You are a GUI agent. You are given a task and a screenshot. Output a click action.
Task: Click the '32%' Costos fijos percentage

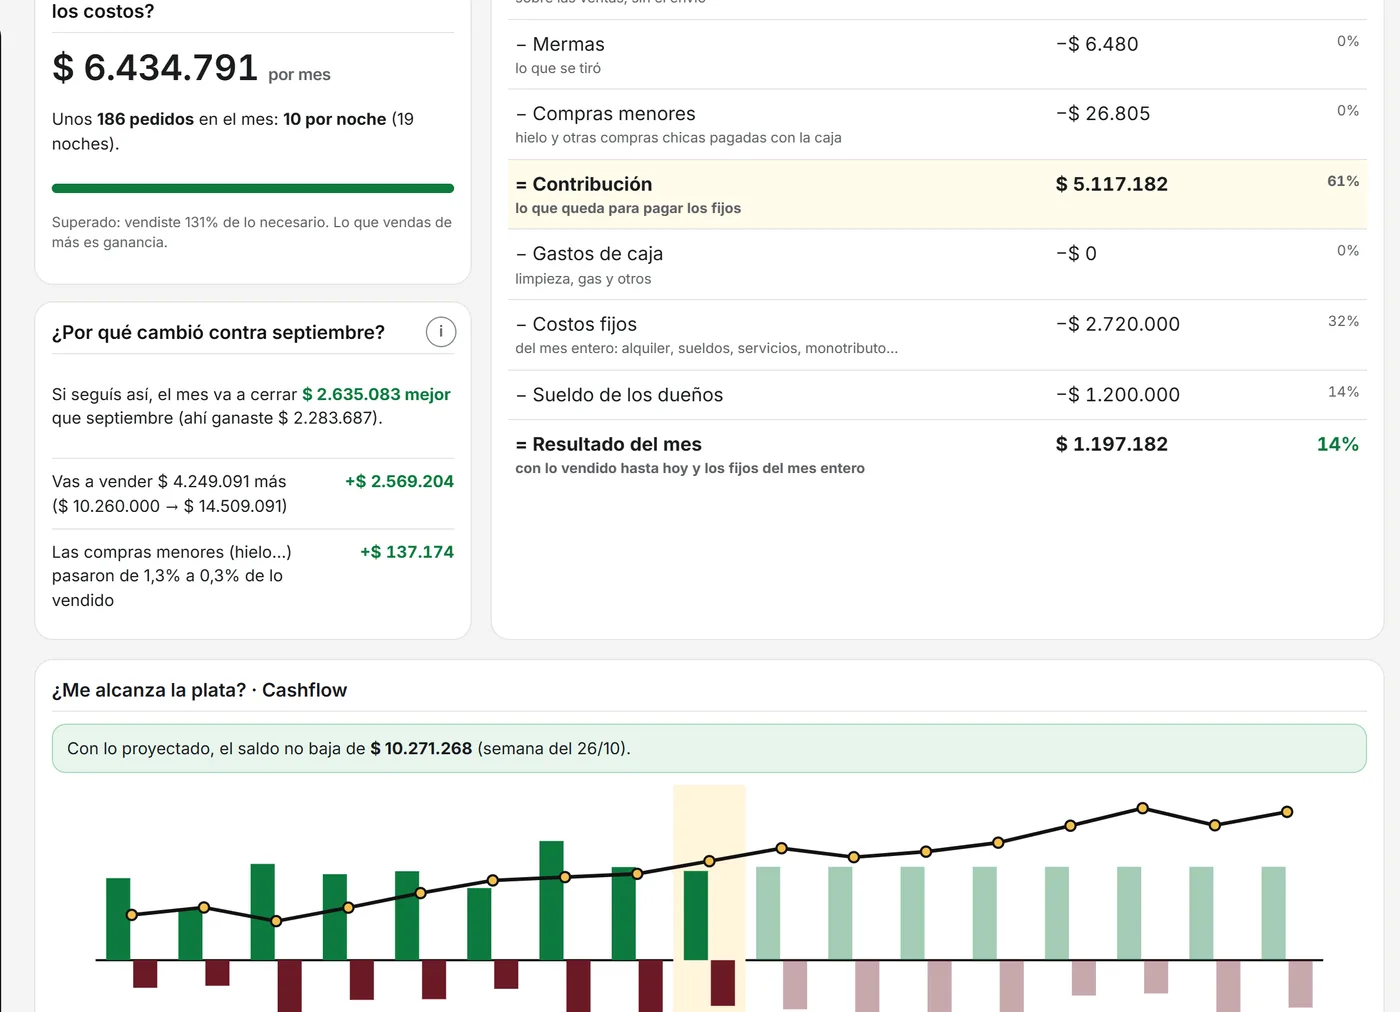click(x=1343, y=321)
